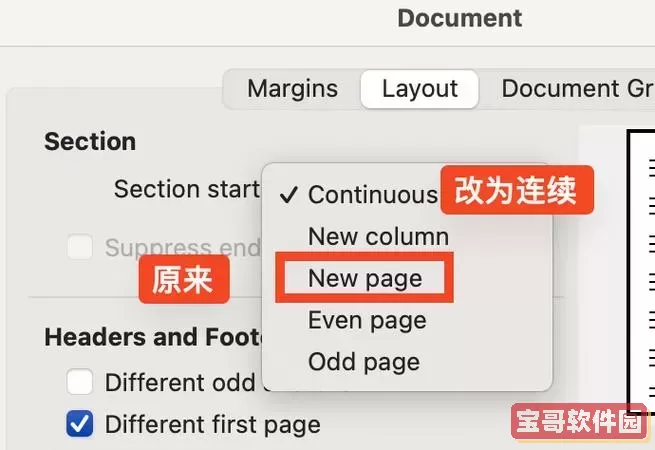Open the Document Grid tab

coord(578,89)
